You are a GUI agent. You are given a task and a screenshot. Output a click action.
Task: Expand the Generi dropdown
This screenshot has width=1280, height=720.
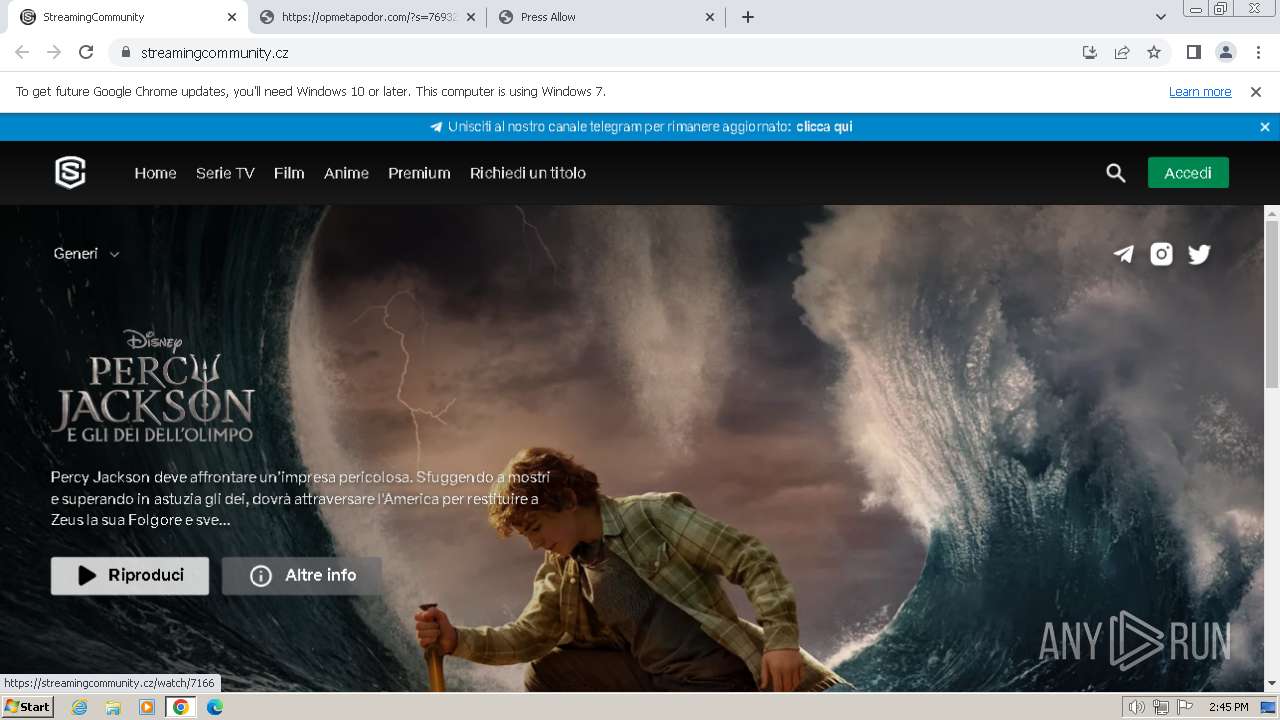tap(87, 254)
